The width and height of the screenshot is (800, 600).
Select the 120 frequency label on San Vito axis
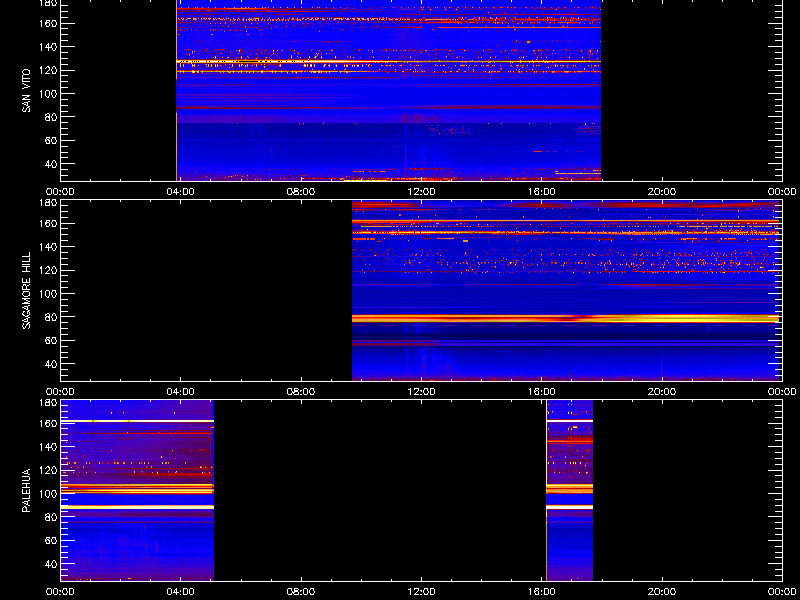click(46, 70)
